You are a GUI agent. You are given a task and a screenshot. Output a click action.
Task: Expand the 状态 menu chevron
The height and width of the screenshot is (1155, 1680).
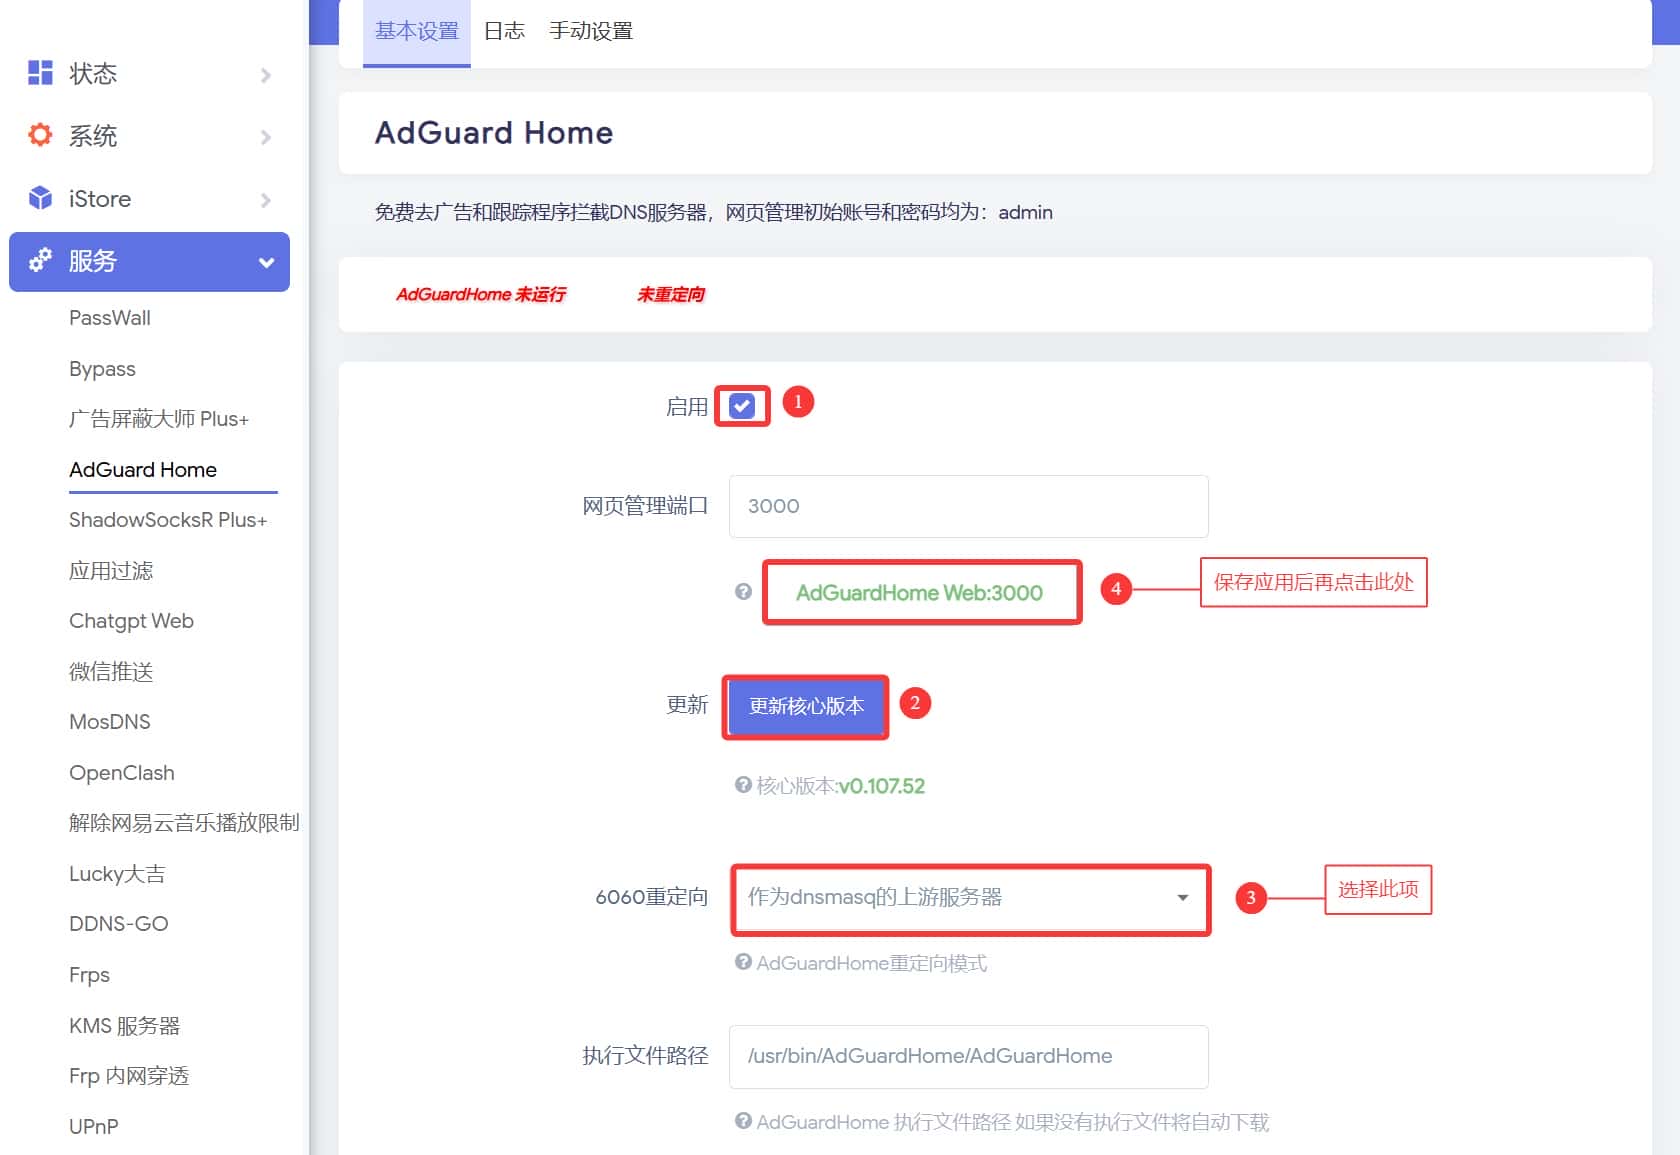(x=265, y=75)
